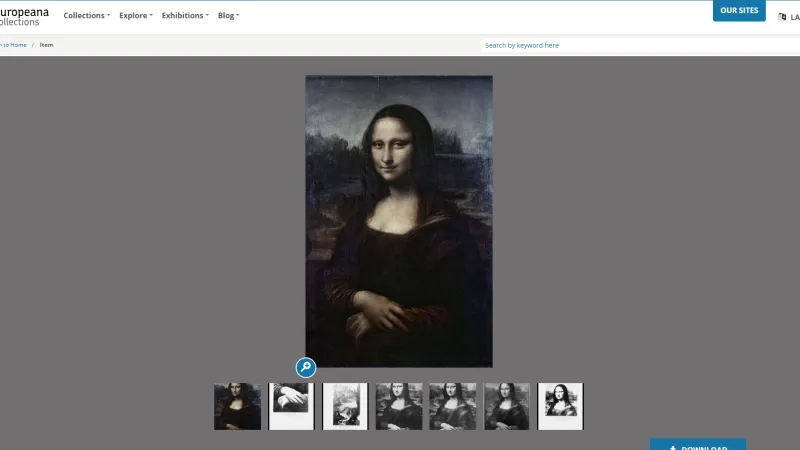Select the fourth grayscale portrait thumbnail

399,406
